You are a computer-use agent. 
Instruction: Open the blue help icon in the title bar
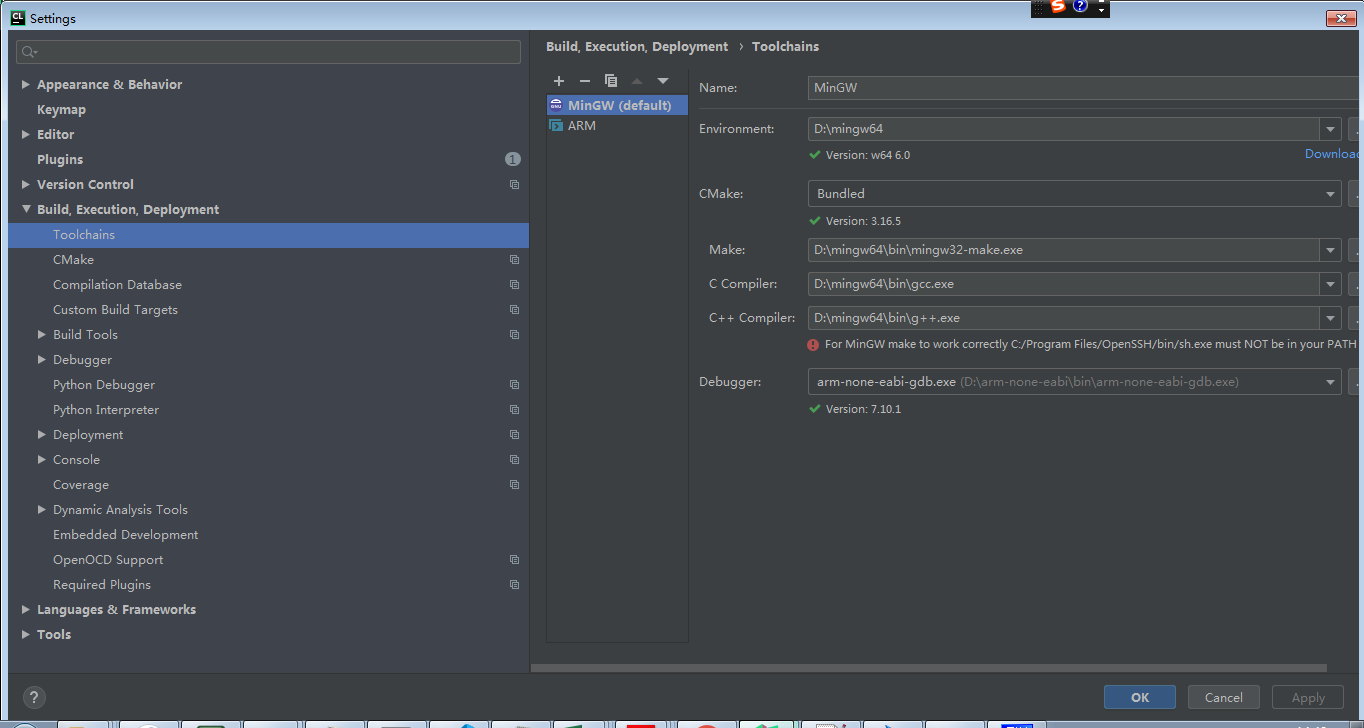pyautogui.click(x=1080, y=7)
